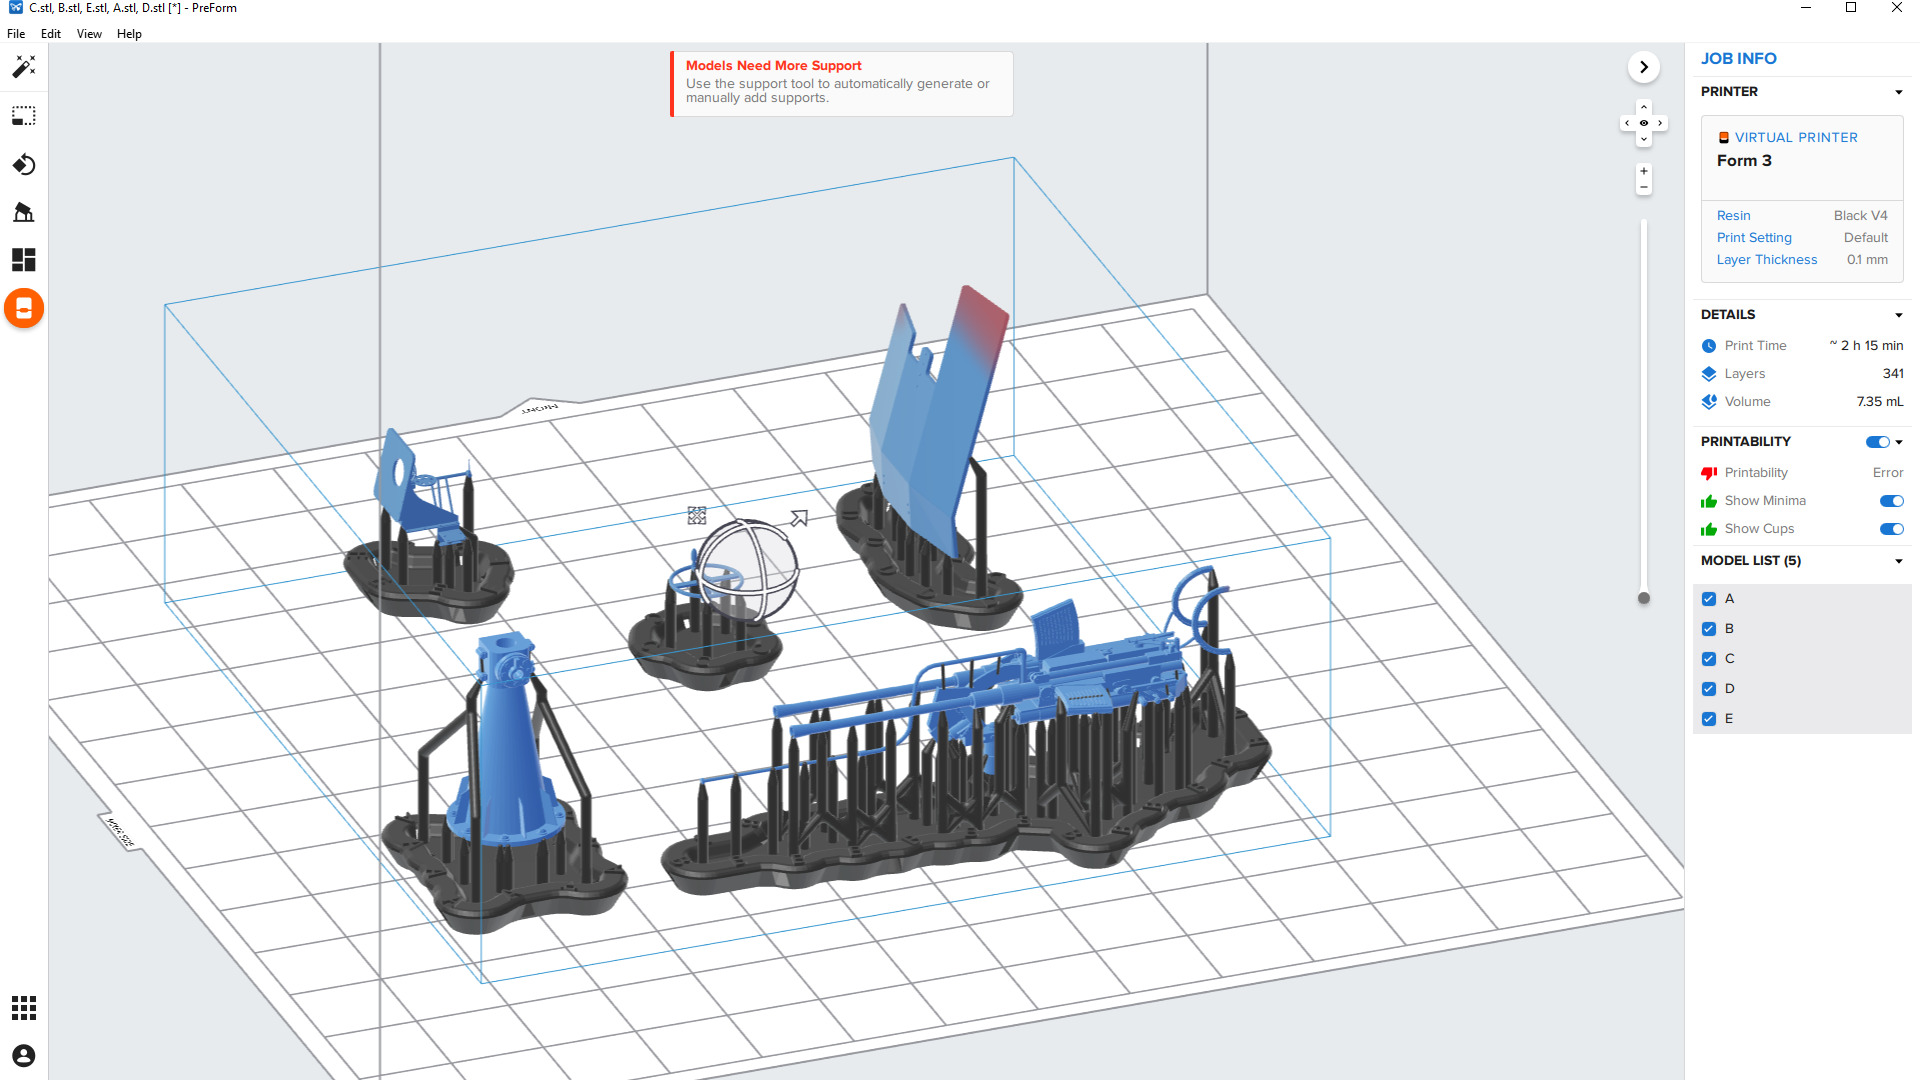This screenshot has width=1920, height=1080.
Task: Open the Supports tool
Action: pyautogui.click(x=24, y=212)
